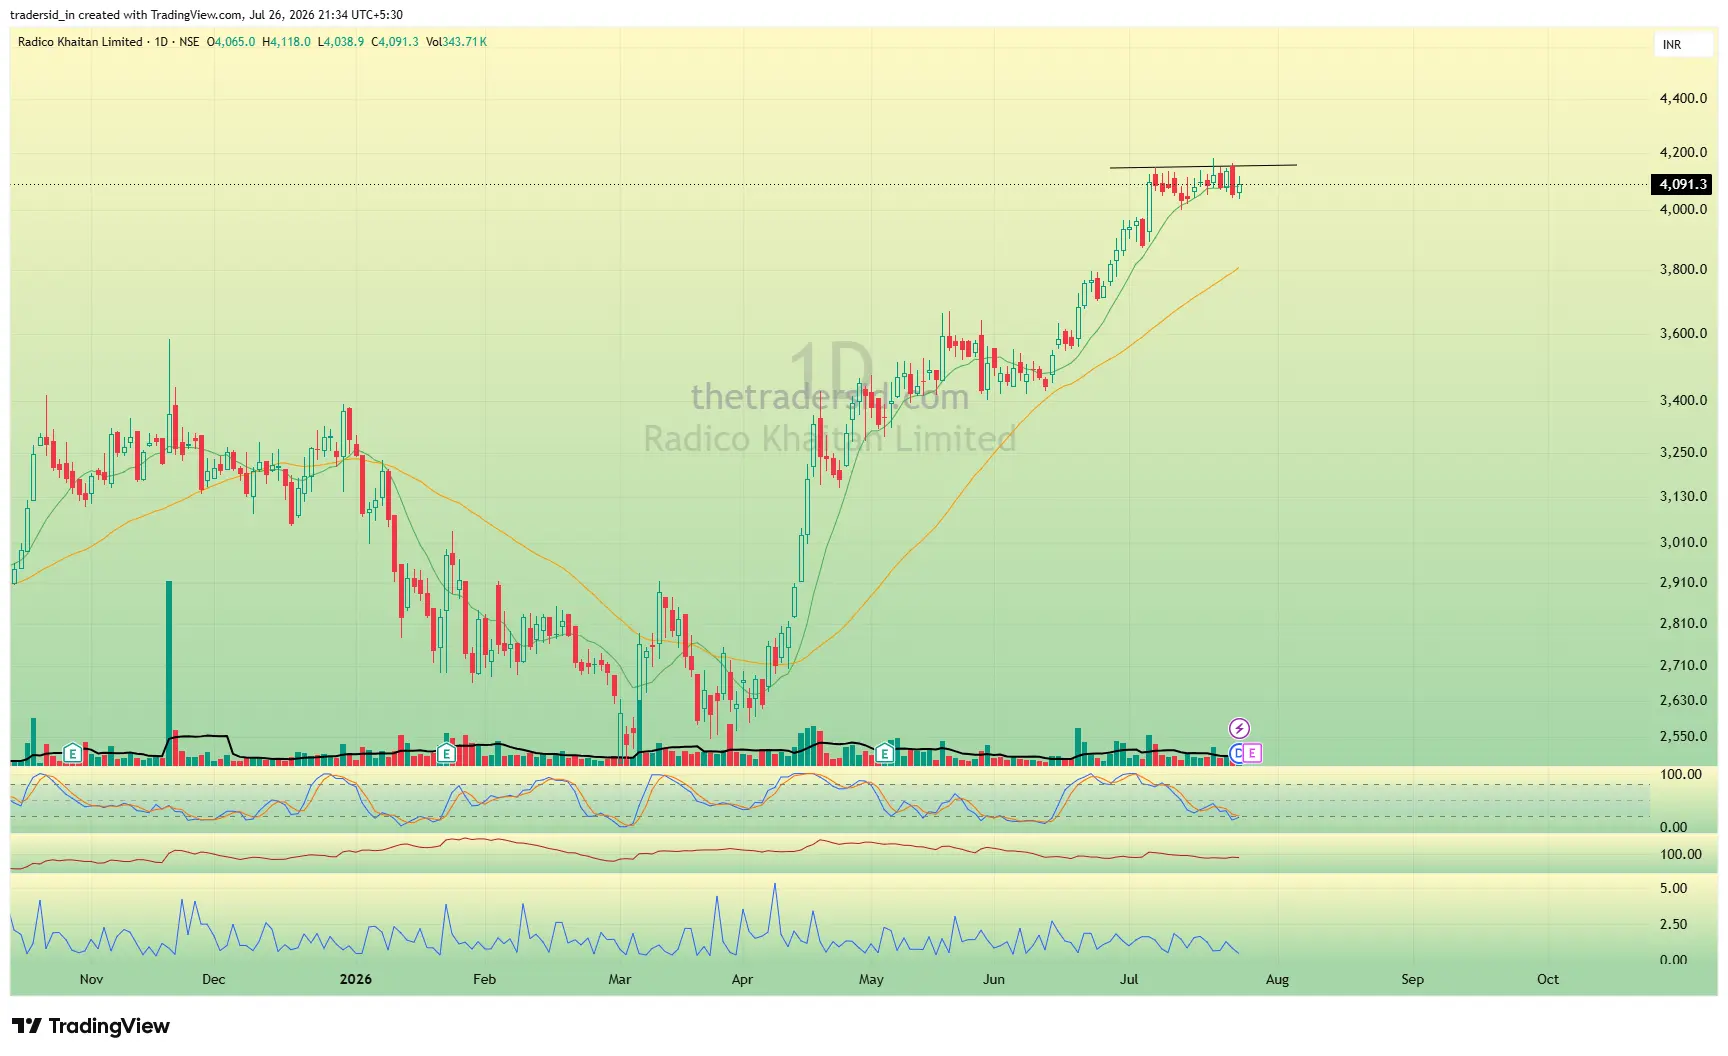Viewport: 1728px width, 1056px height.
Task: Click the 3,130.0 price axis label
Action: point(1683,496)
